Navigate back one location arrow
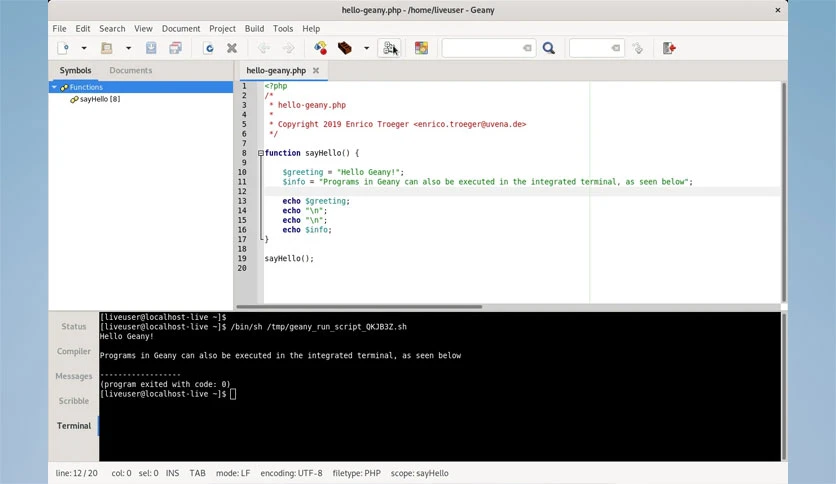The height and width of the screenshot is (484, 836). pyautogui.click(x=264, y=49)
